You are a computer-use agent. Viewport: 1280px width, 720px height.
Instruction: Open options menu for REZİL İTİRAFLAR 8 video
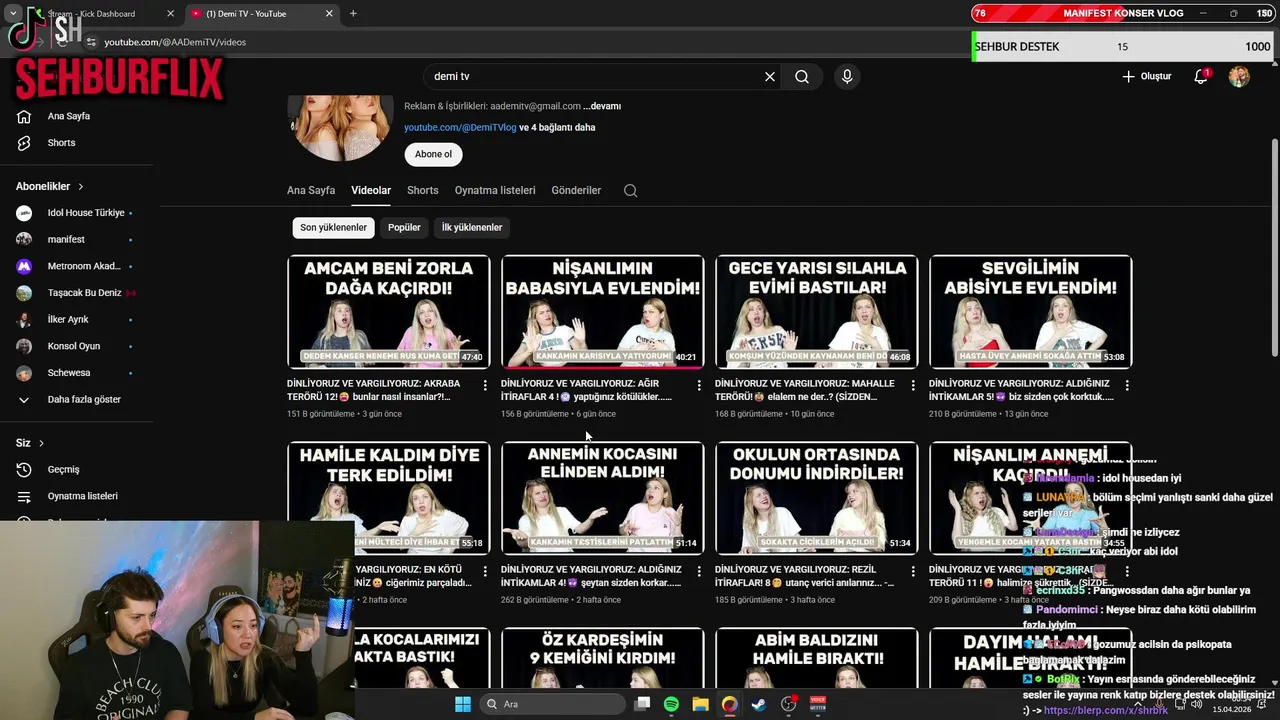(913, 571)
